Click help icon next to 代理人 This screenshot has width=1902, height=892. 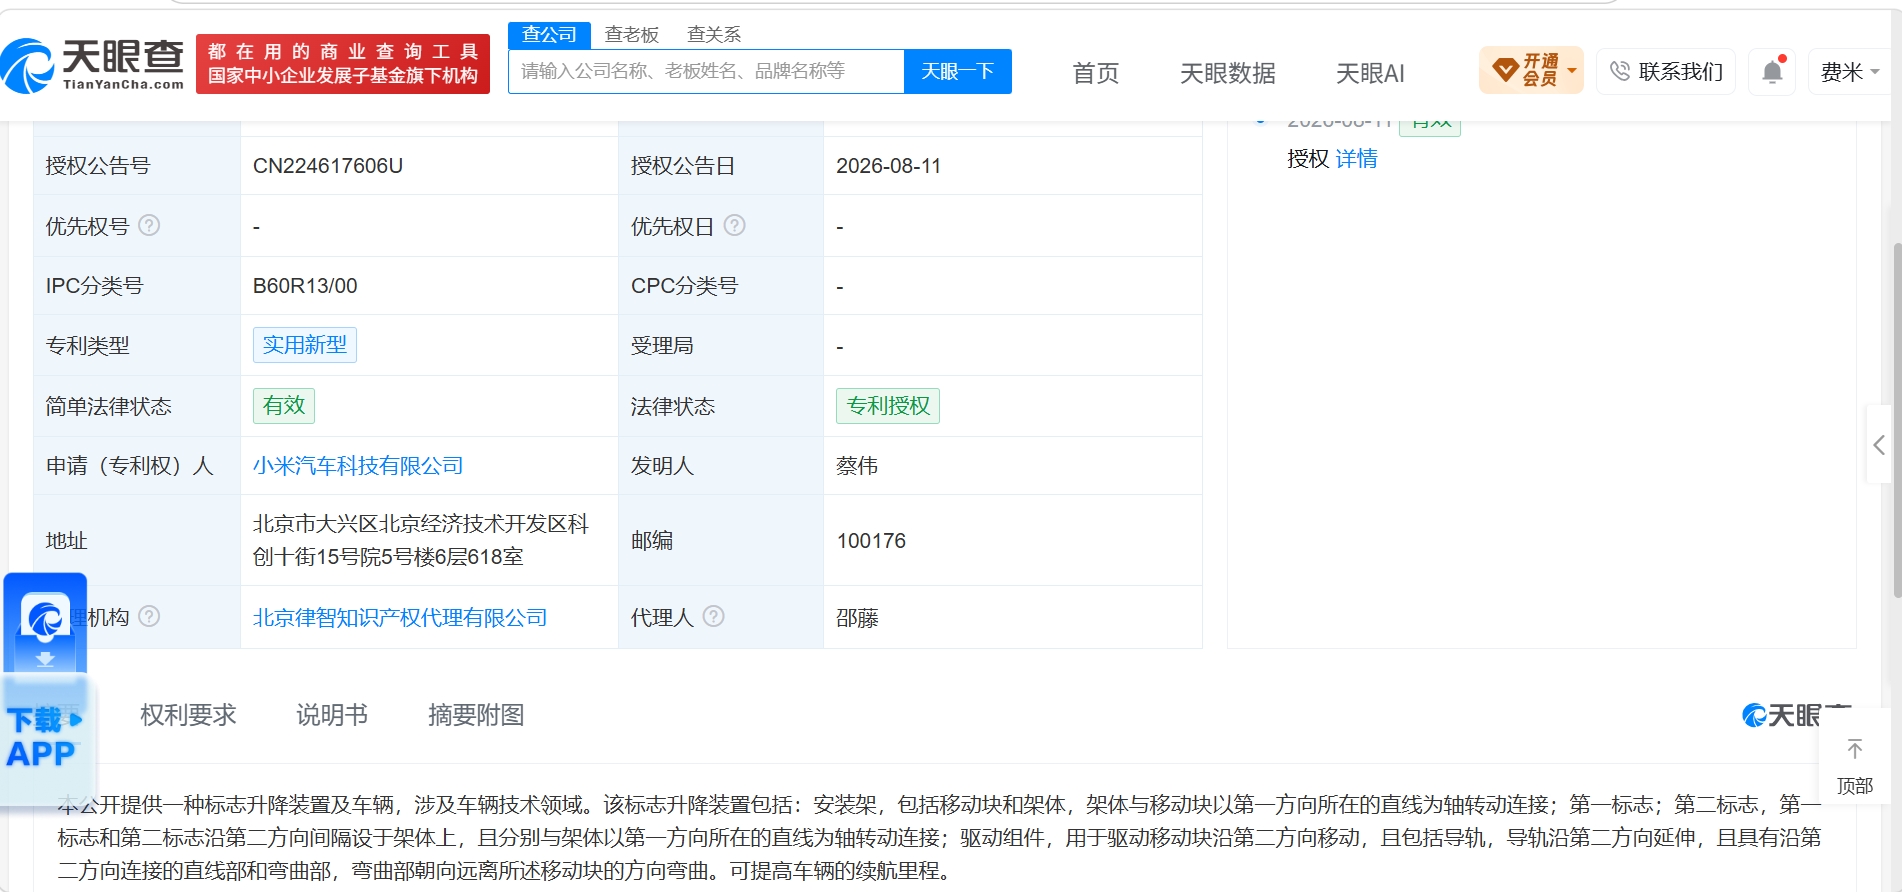713,616
